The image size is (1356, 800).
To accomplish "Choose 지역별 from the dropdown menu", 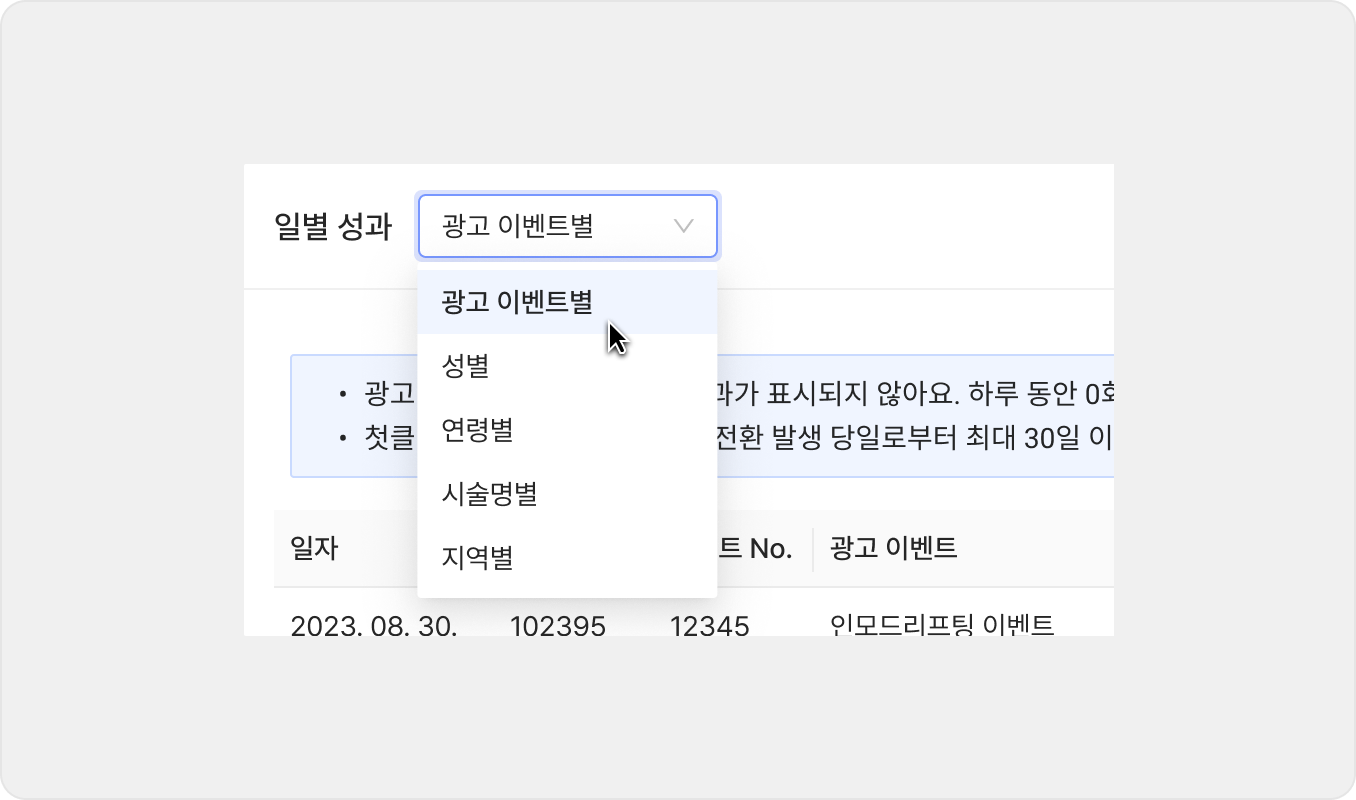I will click(477, 557).
